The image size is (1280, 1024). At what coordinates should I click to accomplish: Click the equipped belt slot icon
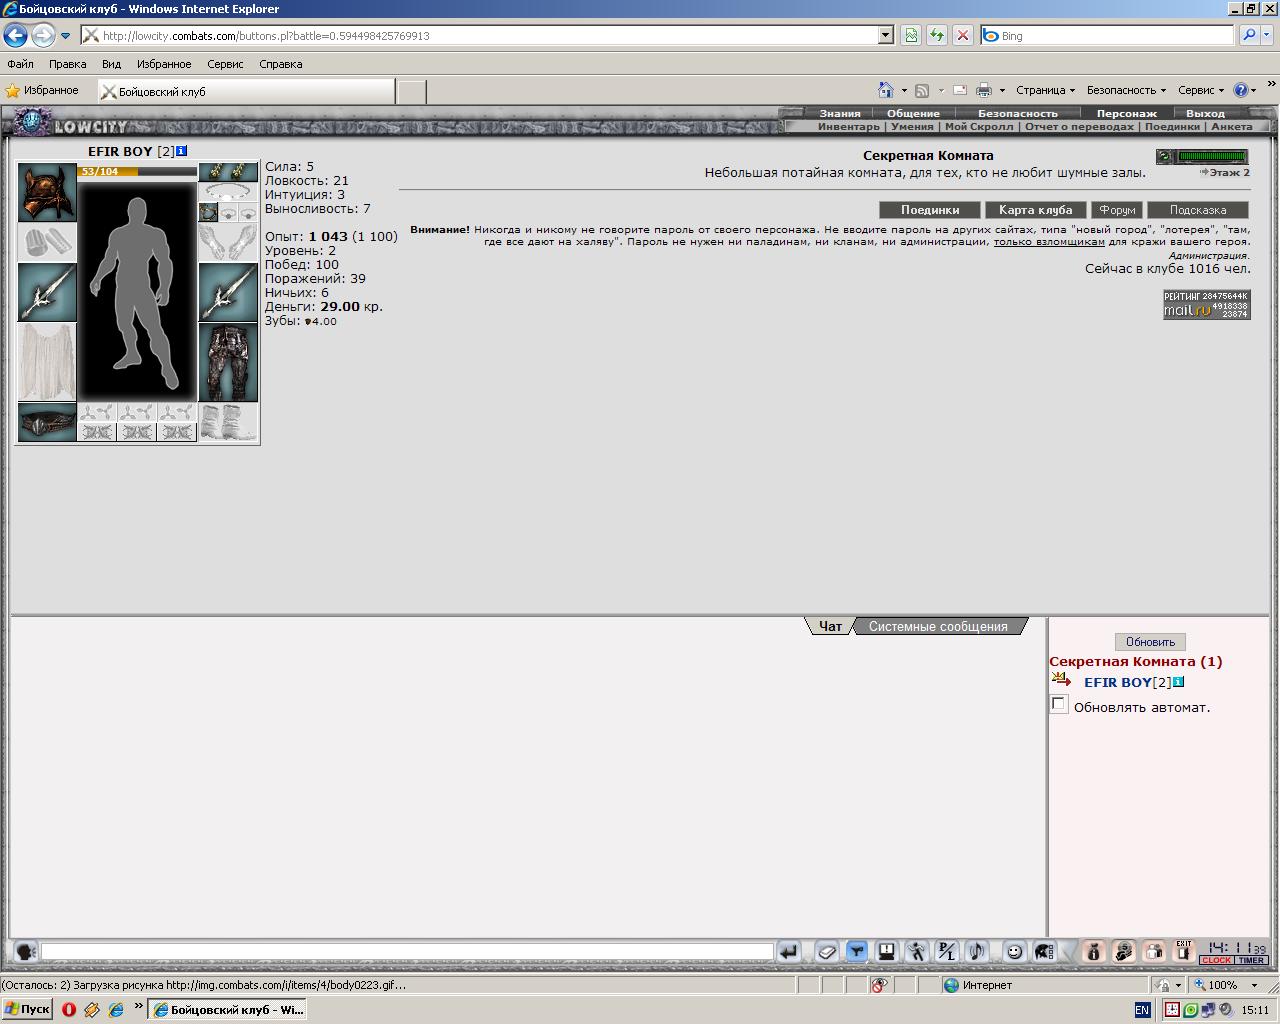(47, 422)
